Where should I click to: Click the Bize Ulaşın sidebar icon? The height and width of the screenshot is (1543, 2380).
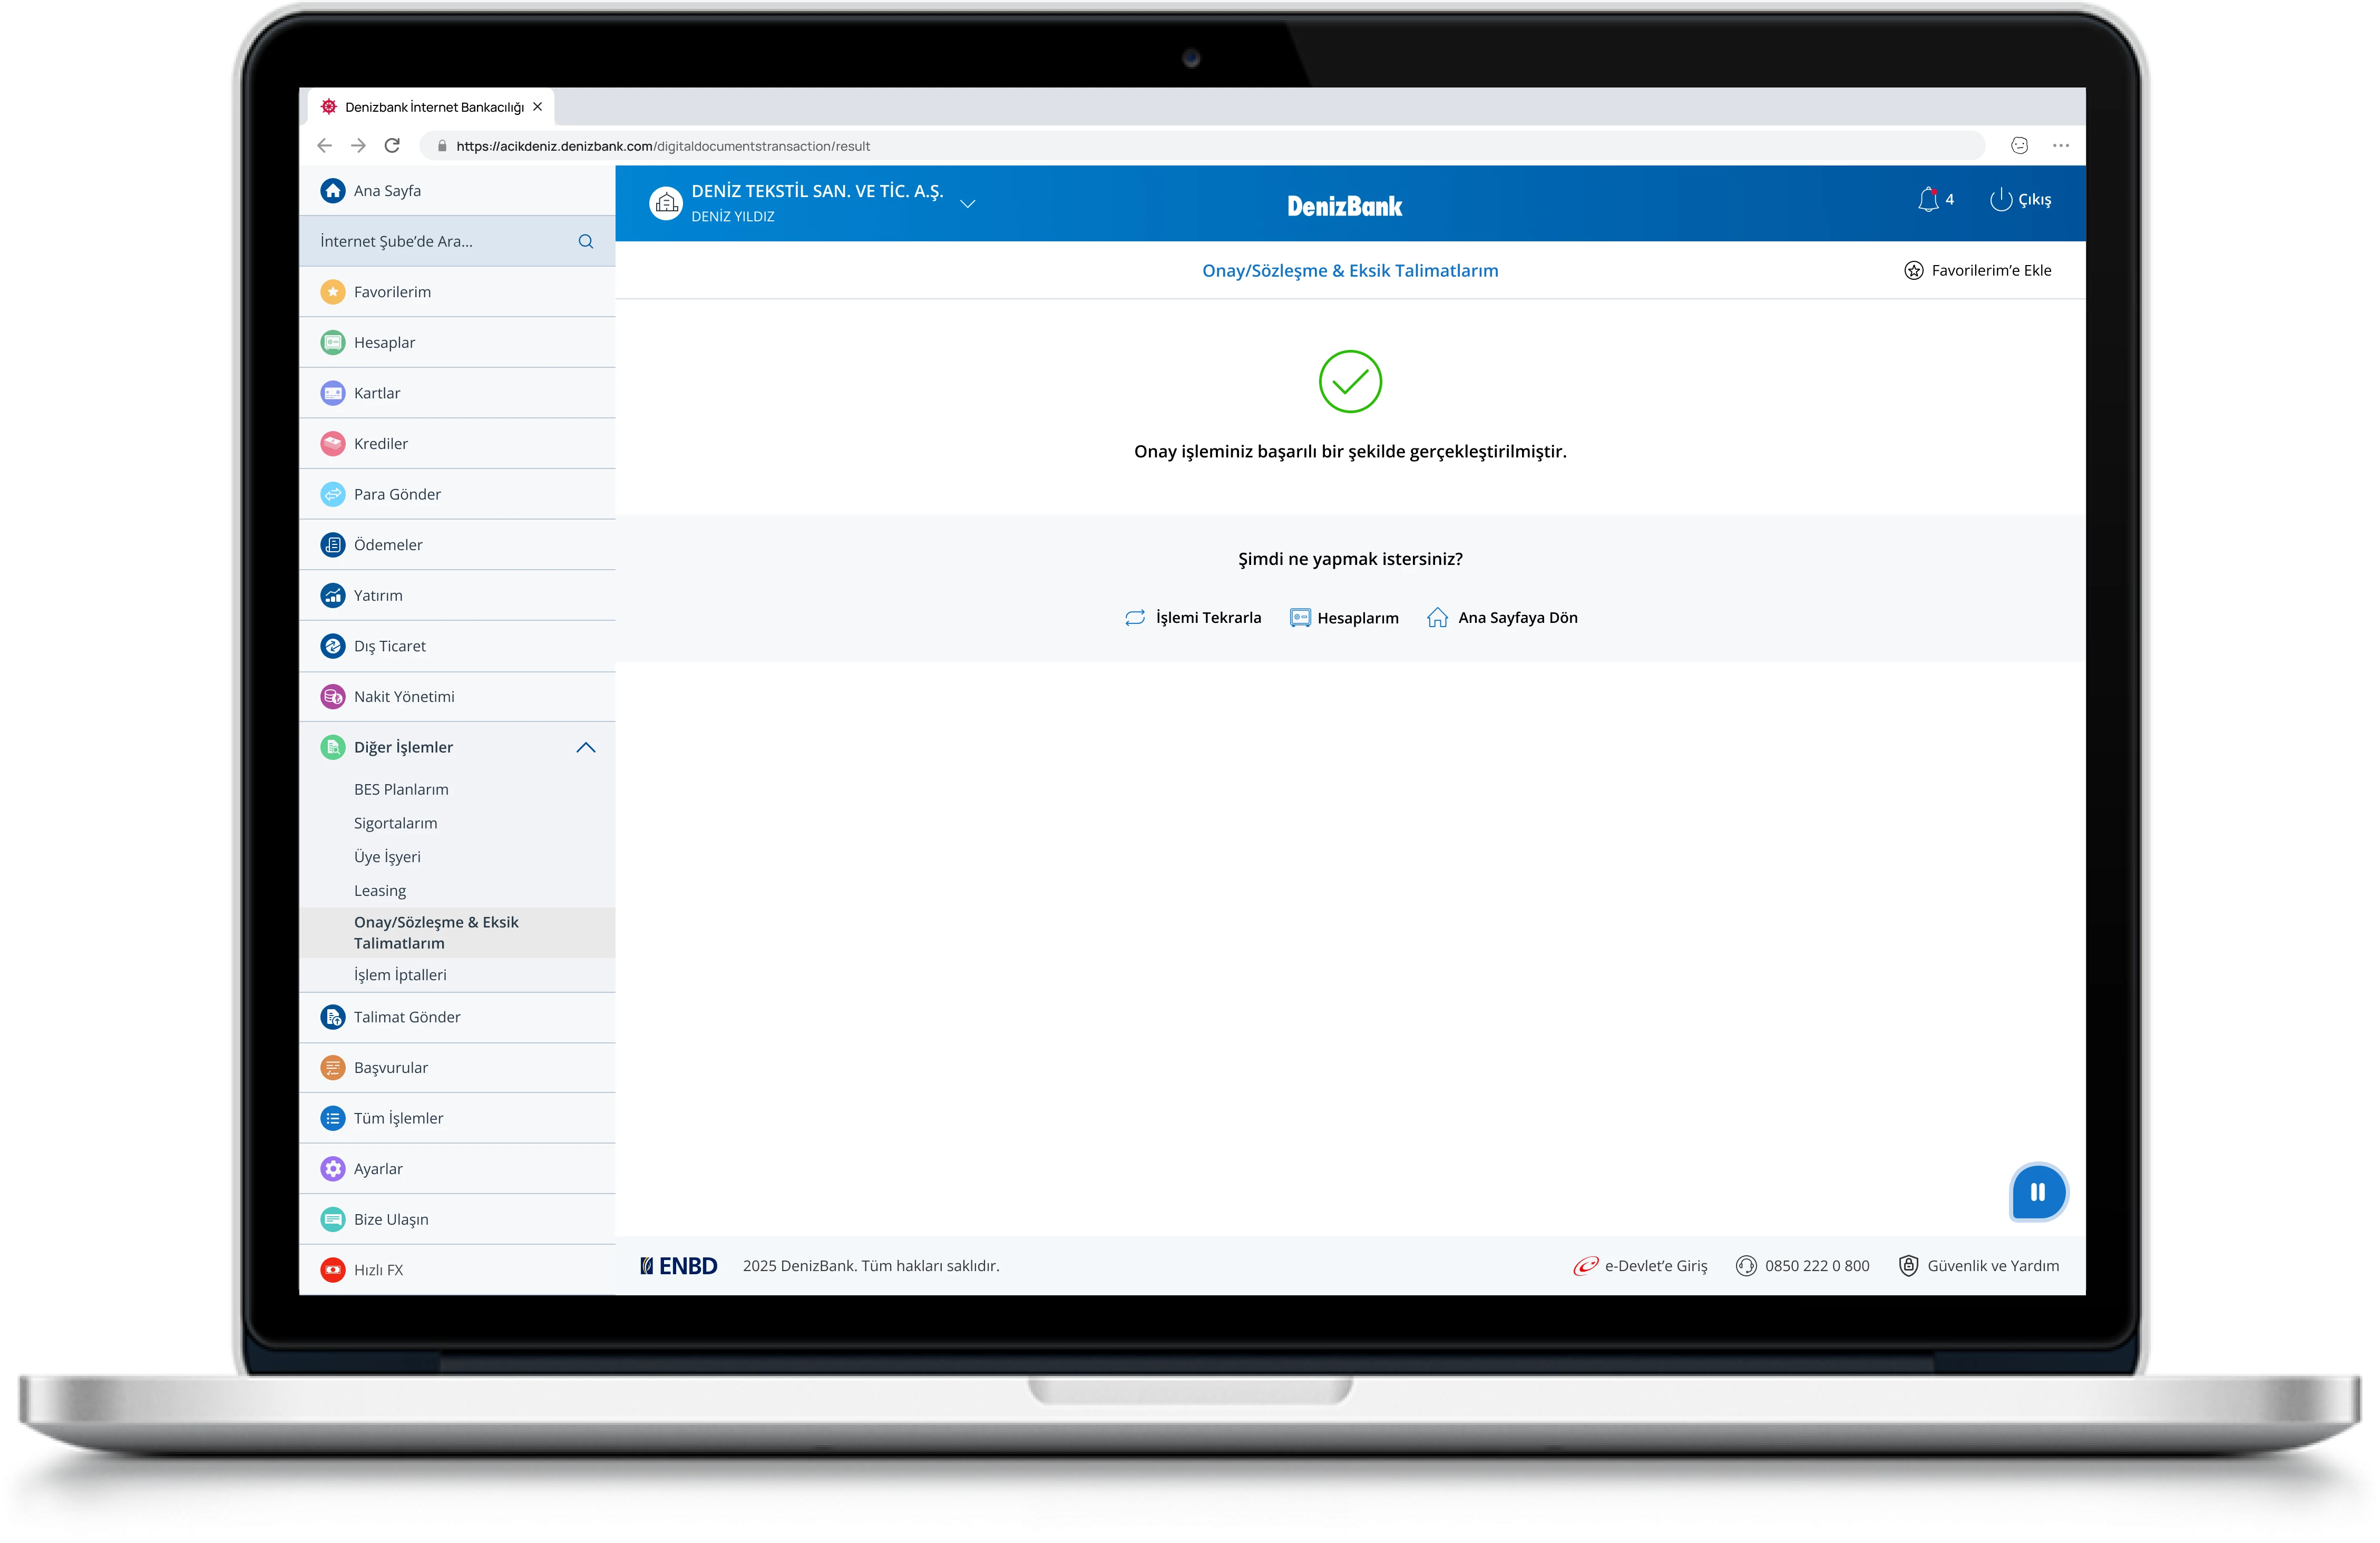[x=333, y=1220]
